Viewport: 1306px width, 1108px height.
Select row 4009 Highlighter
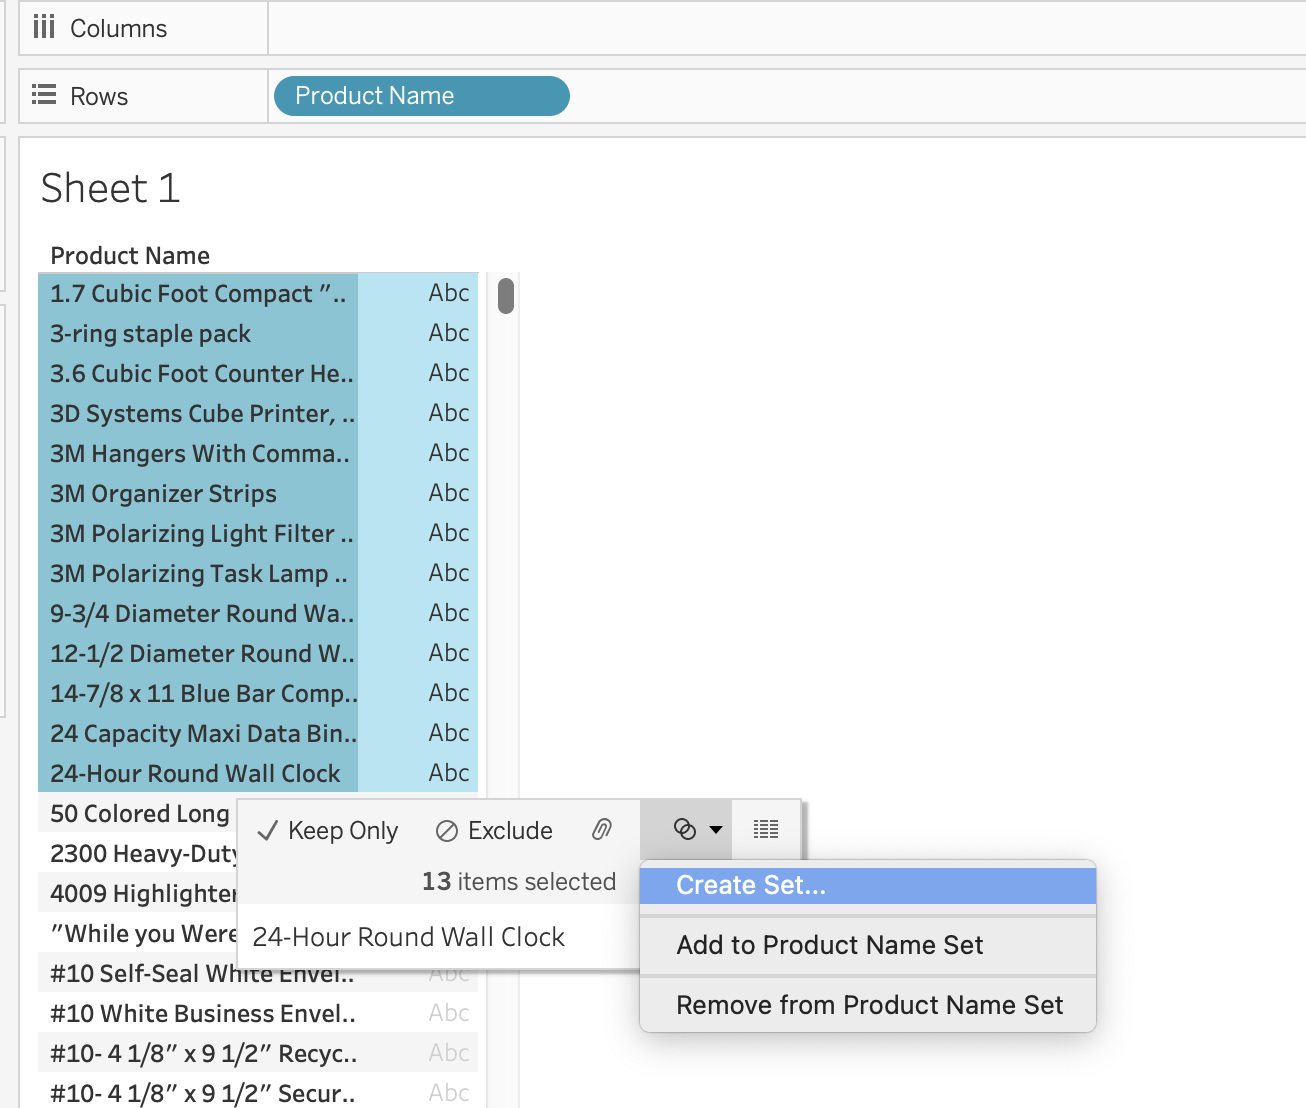[x=138, y=893]
